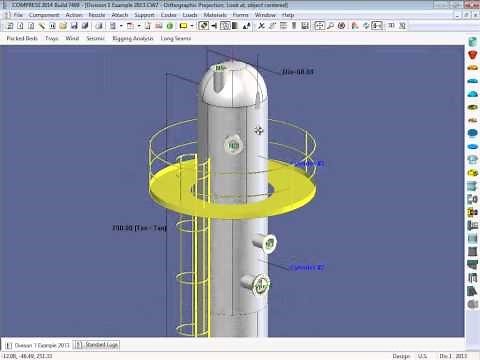
Task: Open the Materials menu
Action: click(x=215, y=15)
